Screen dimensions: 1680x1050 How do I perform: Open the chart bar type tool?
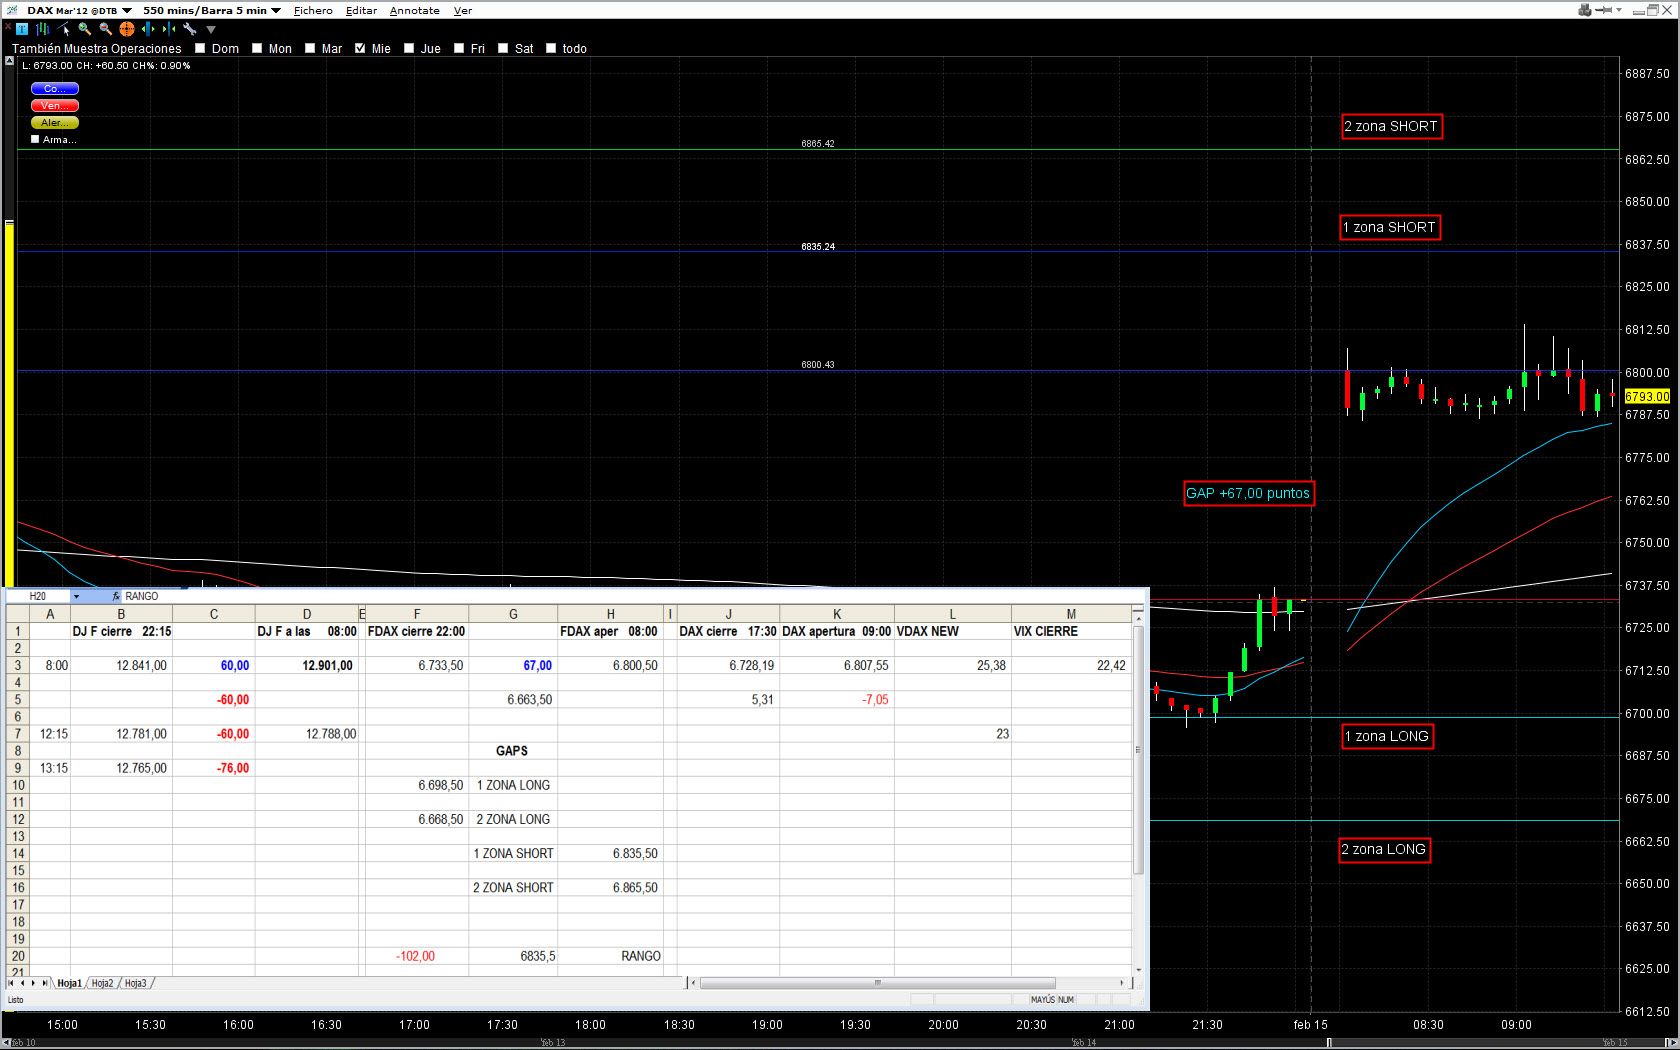(43, 29)
